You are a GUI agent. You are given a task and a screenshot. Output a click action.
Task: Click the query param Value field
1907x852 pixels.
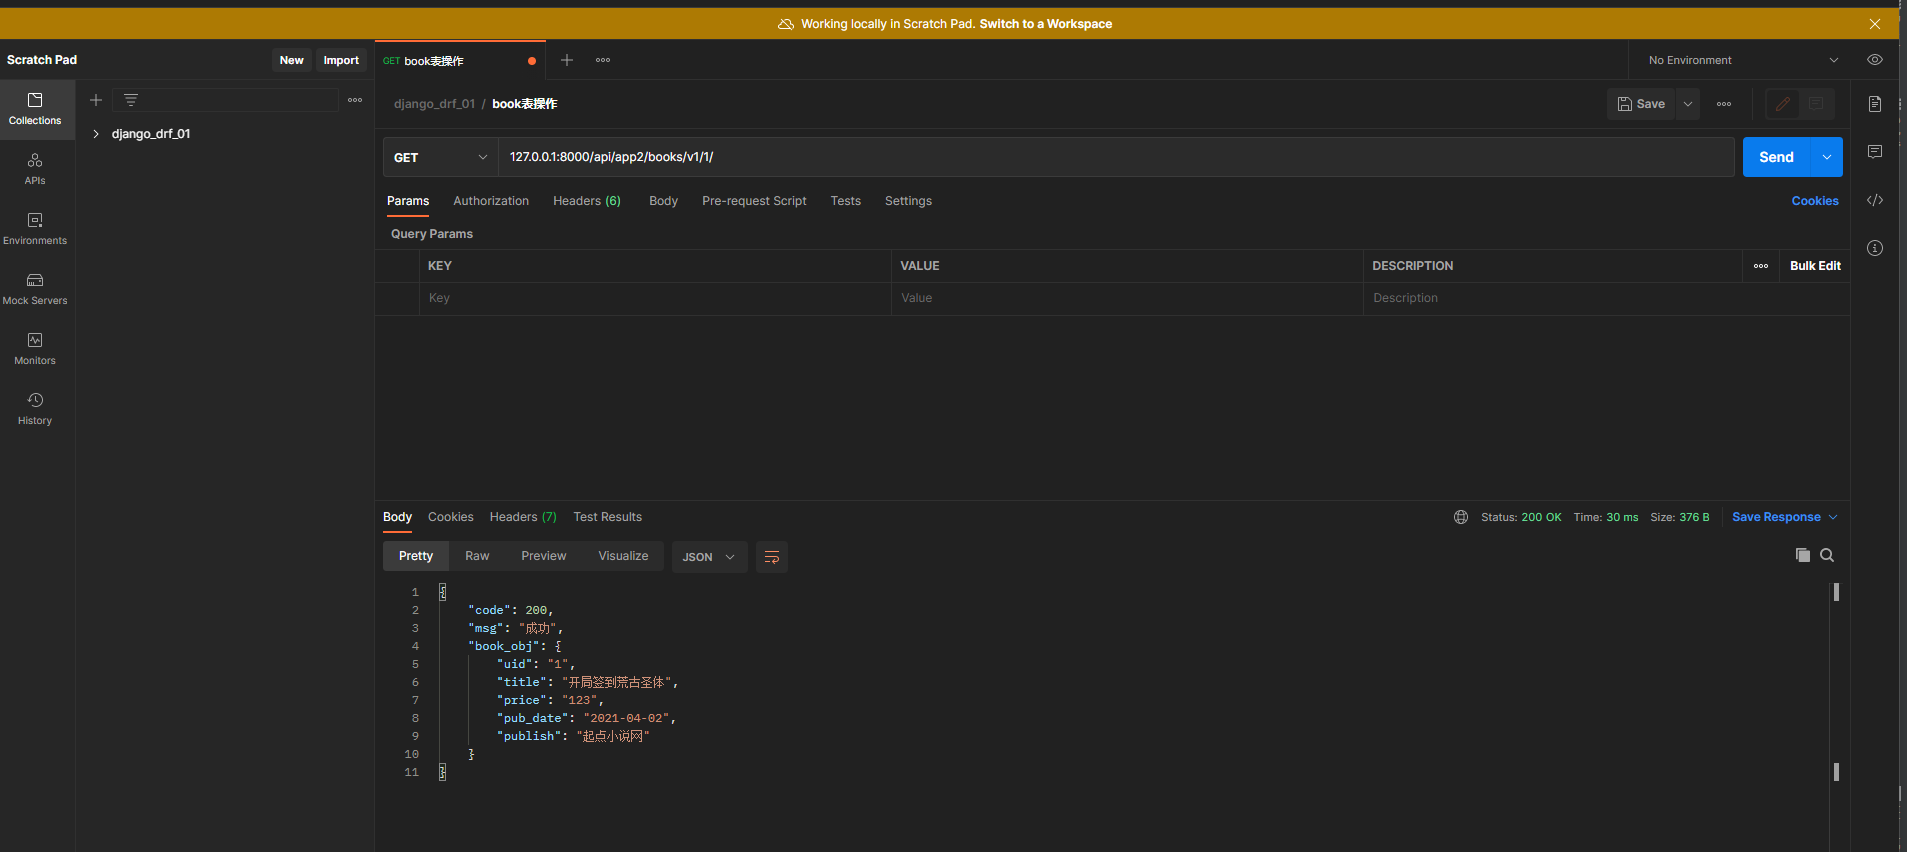1127,298
